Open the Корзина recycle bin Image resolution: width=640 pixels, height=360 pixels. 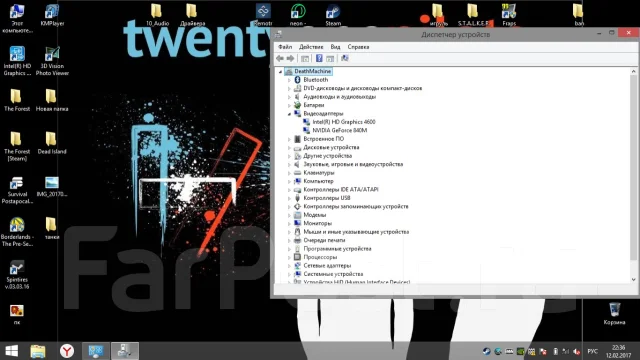[x=614, y=313]
